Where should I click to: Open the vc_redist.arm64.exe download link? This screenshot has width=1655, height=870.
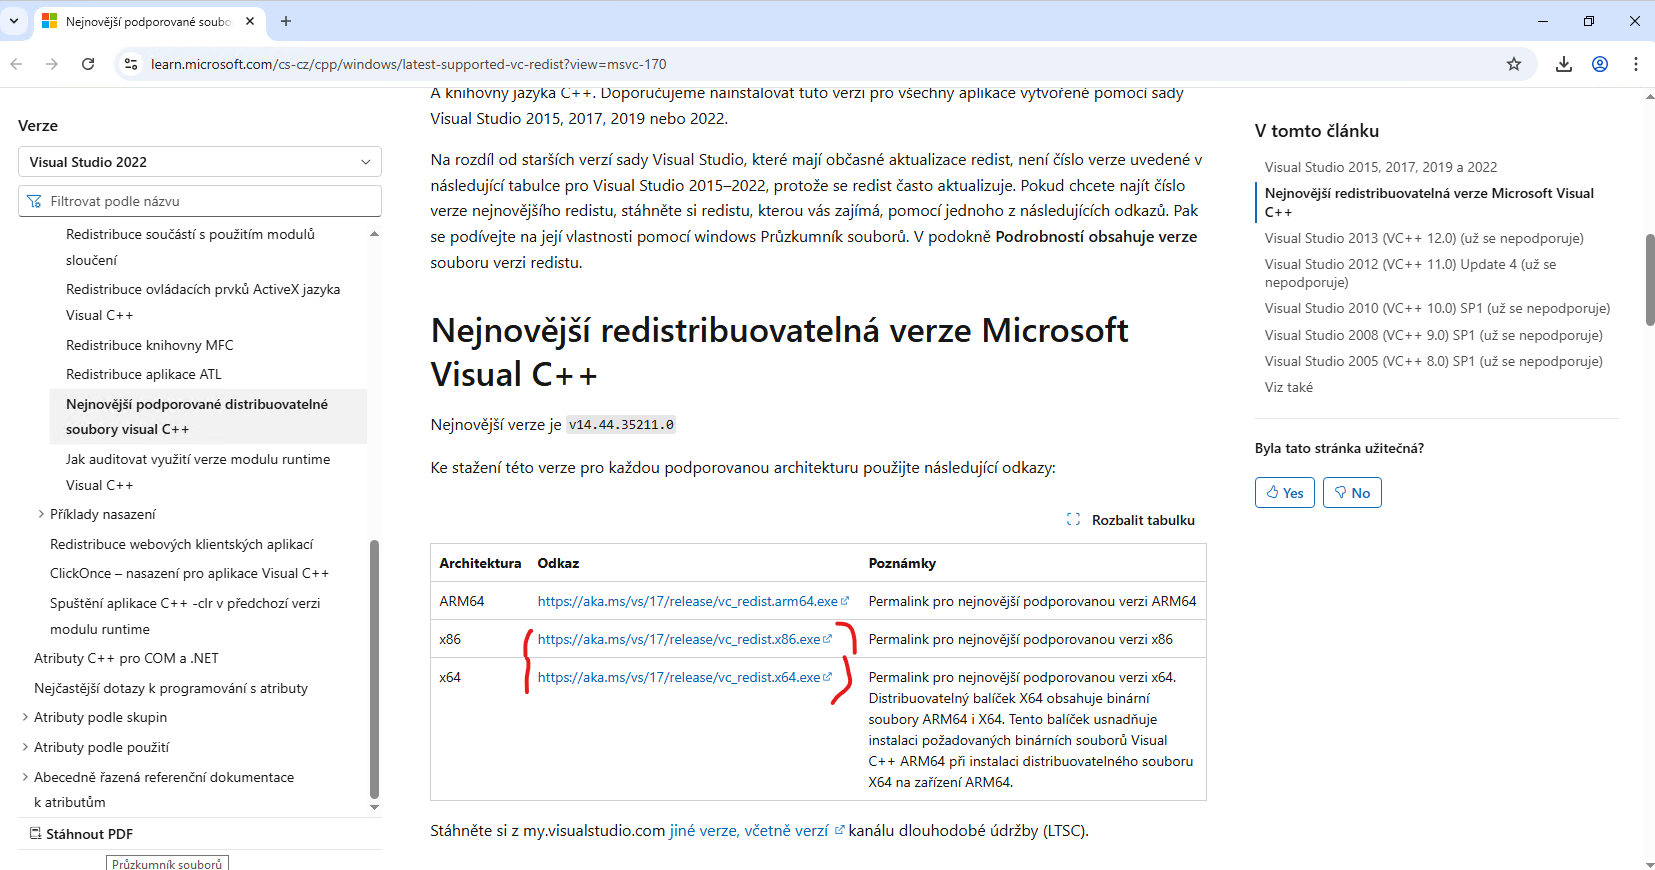click(x=687, y=601)
